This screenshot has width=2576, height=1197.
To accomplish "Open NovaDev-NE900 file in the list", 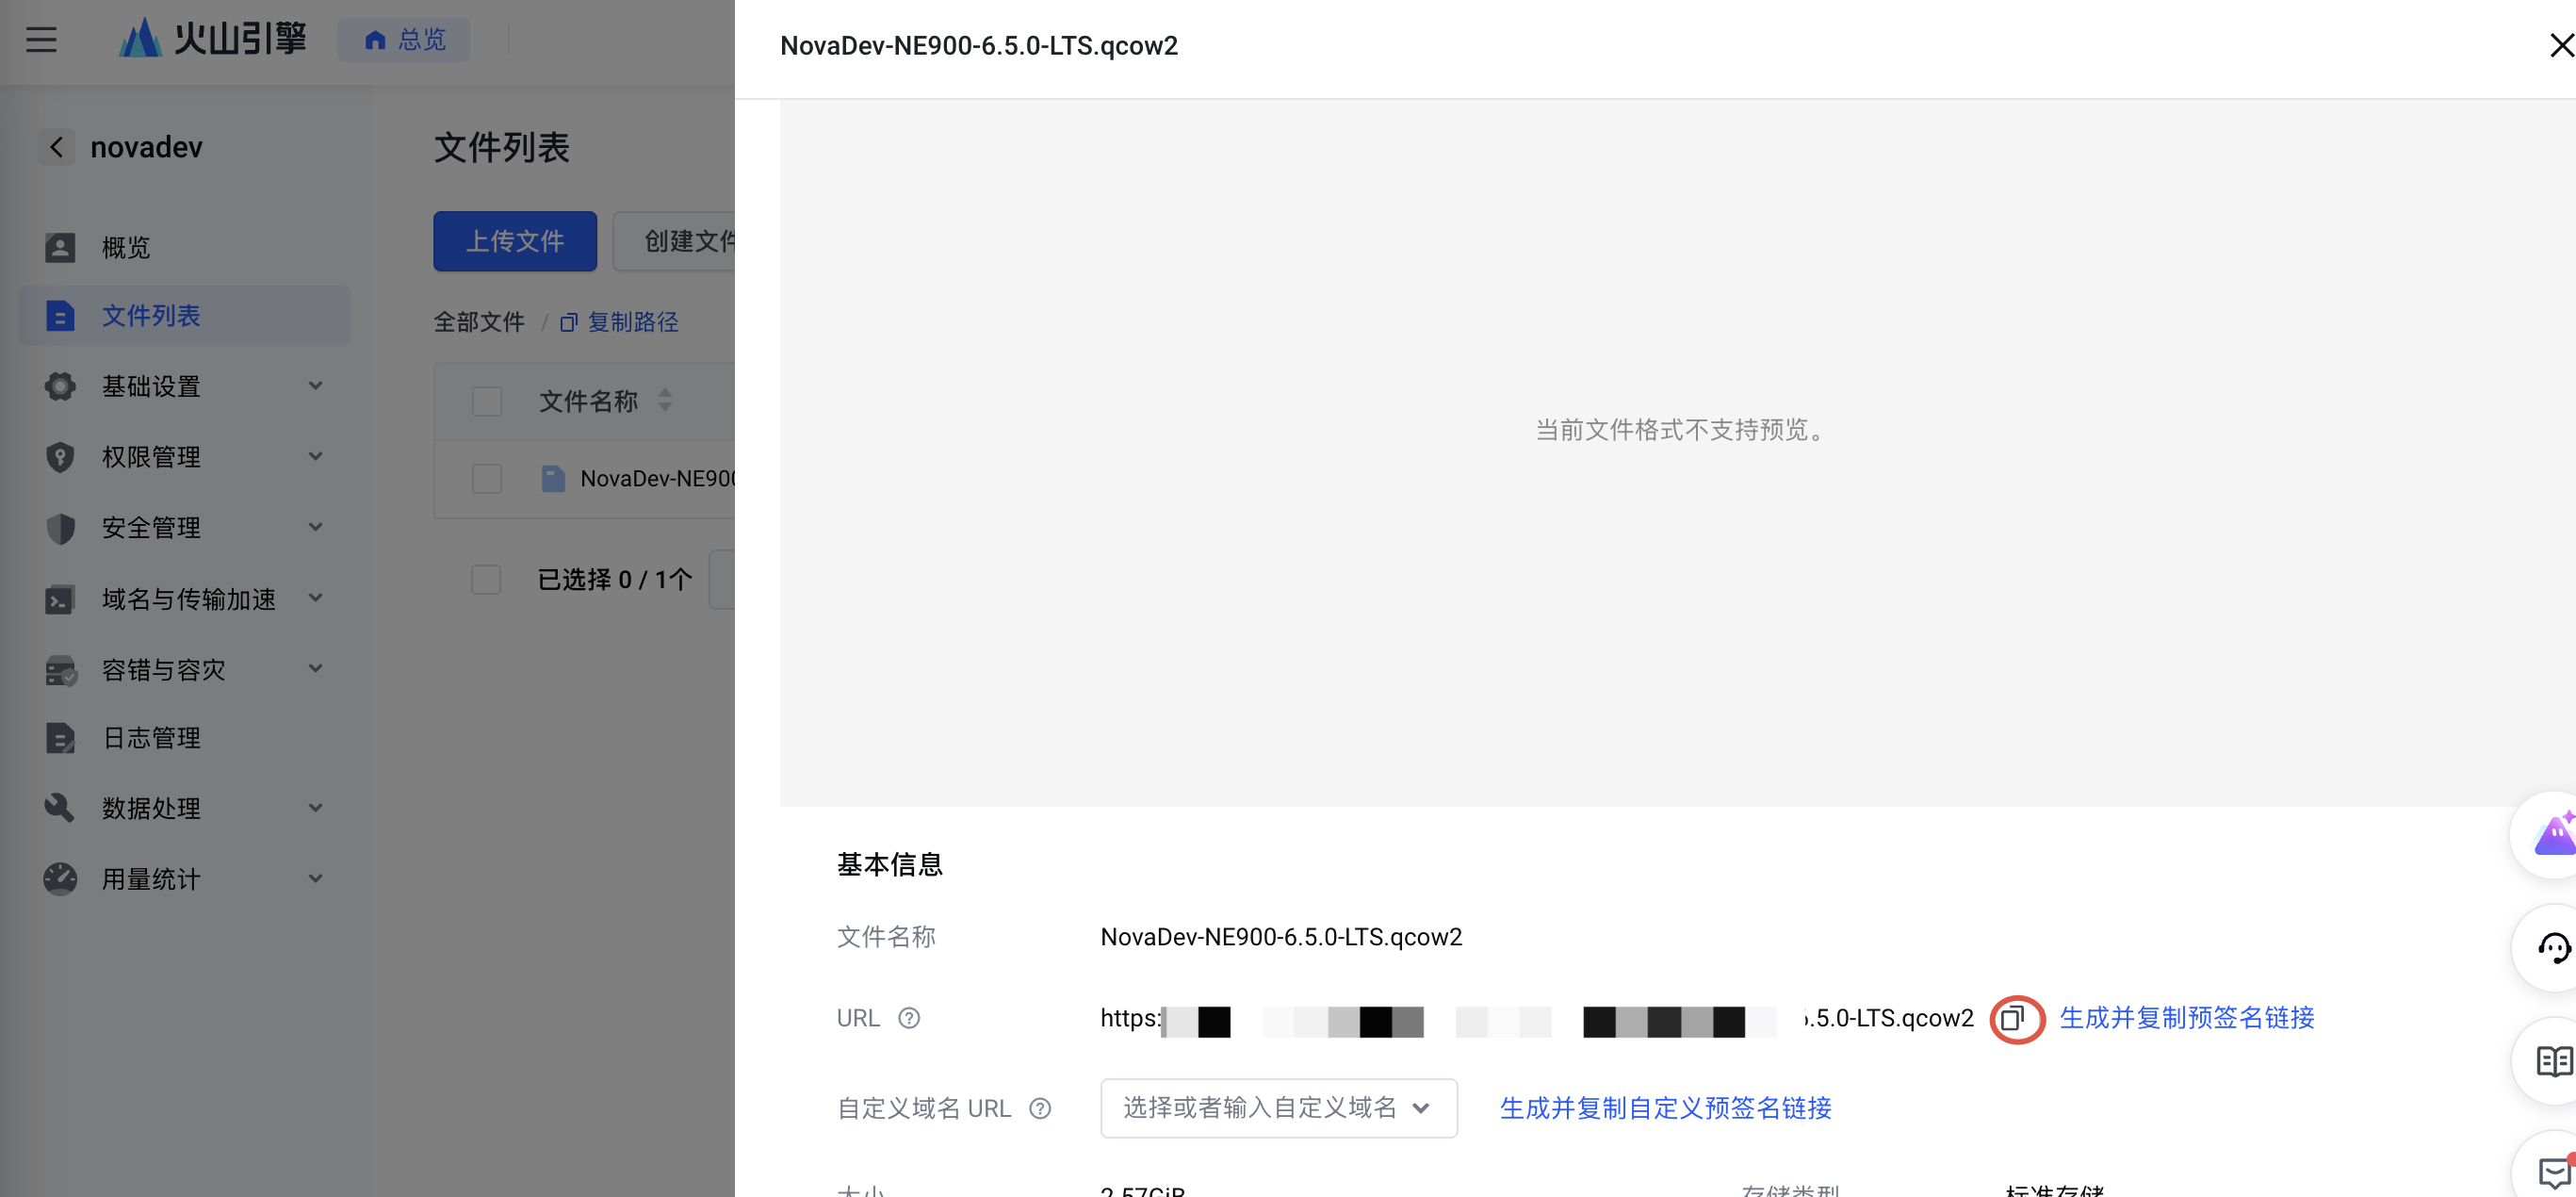I will coord(657,479).
